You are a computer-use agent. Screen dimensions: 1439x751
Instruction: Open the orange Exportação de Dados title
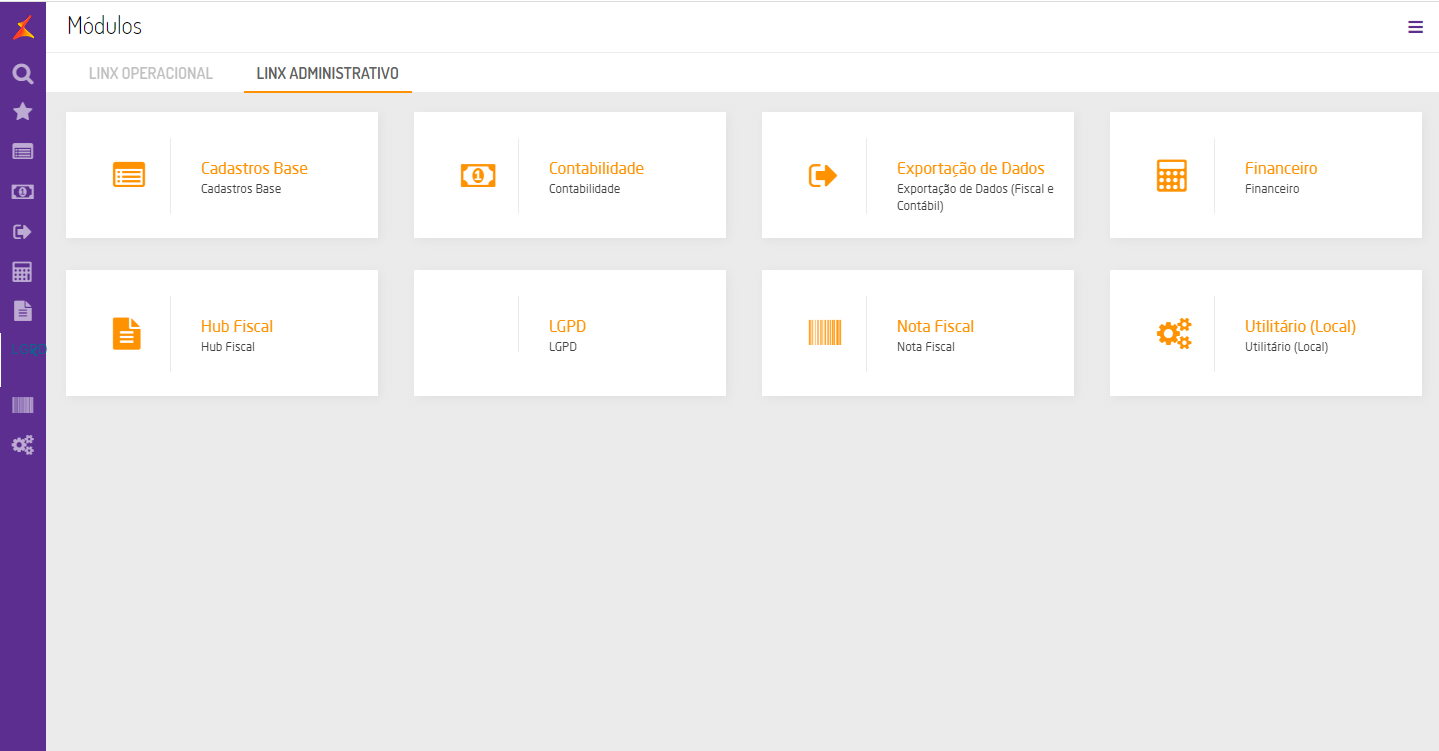971,168
